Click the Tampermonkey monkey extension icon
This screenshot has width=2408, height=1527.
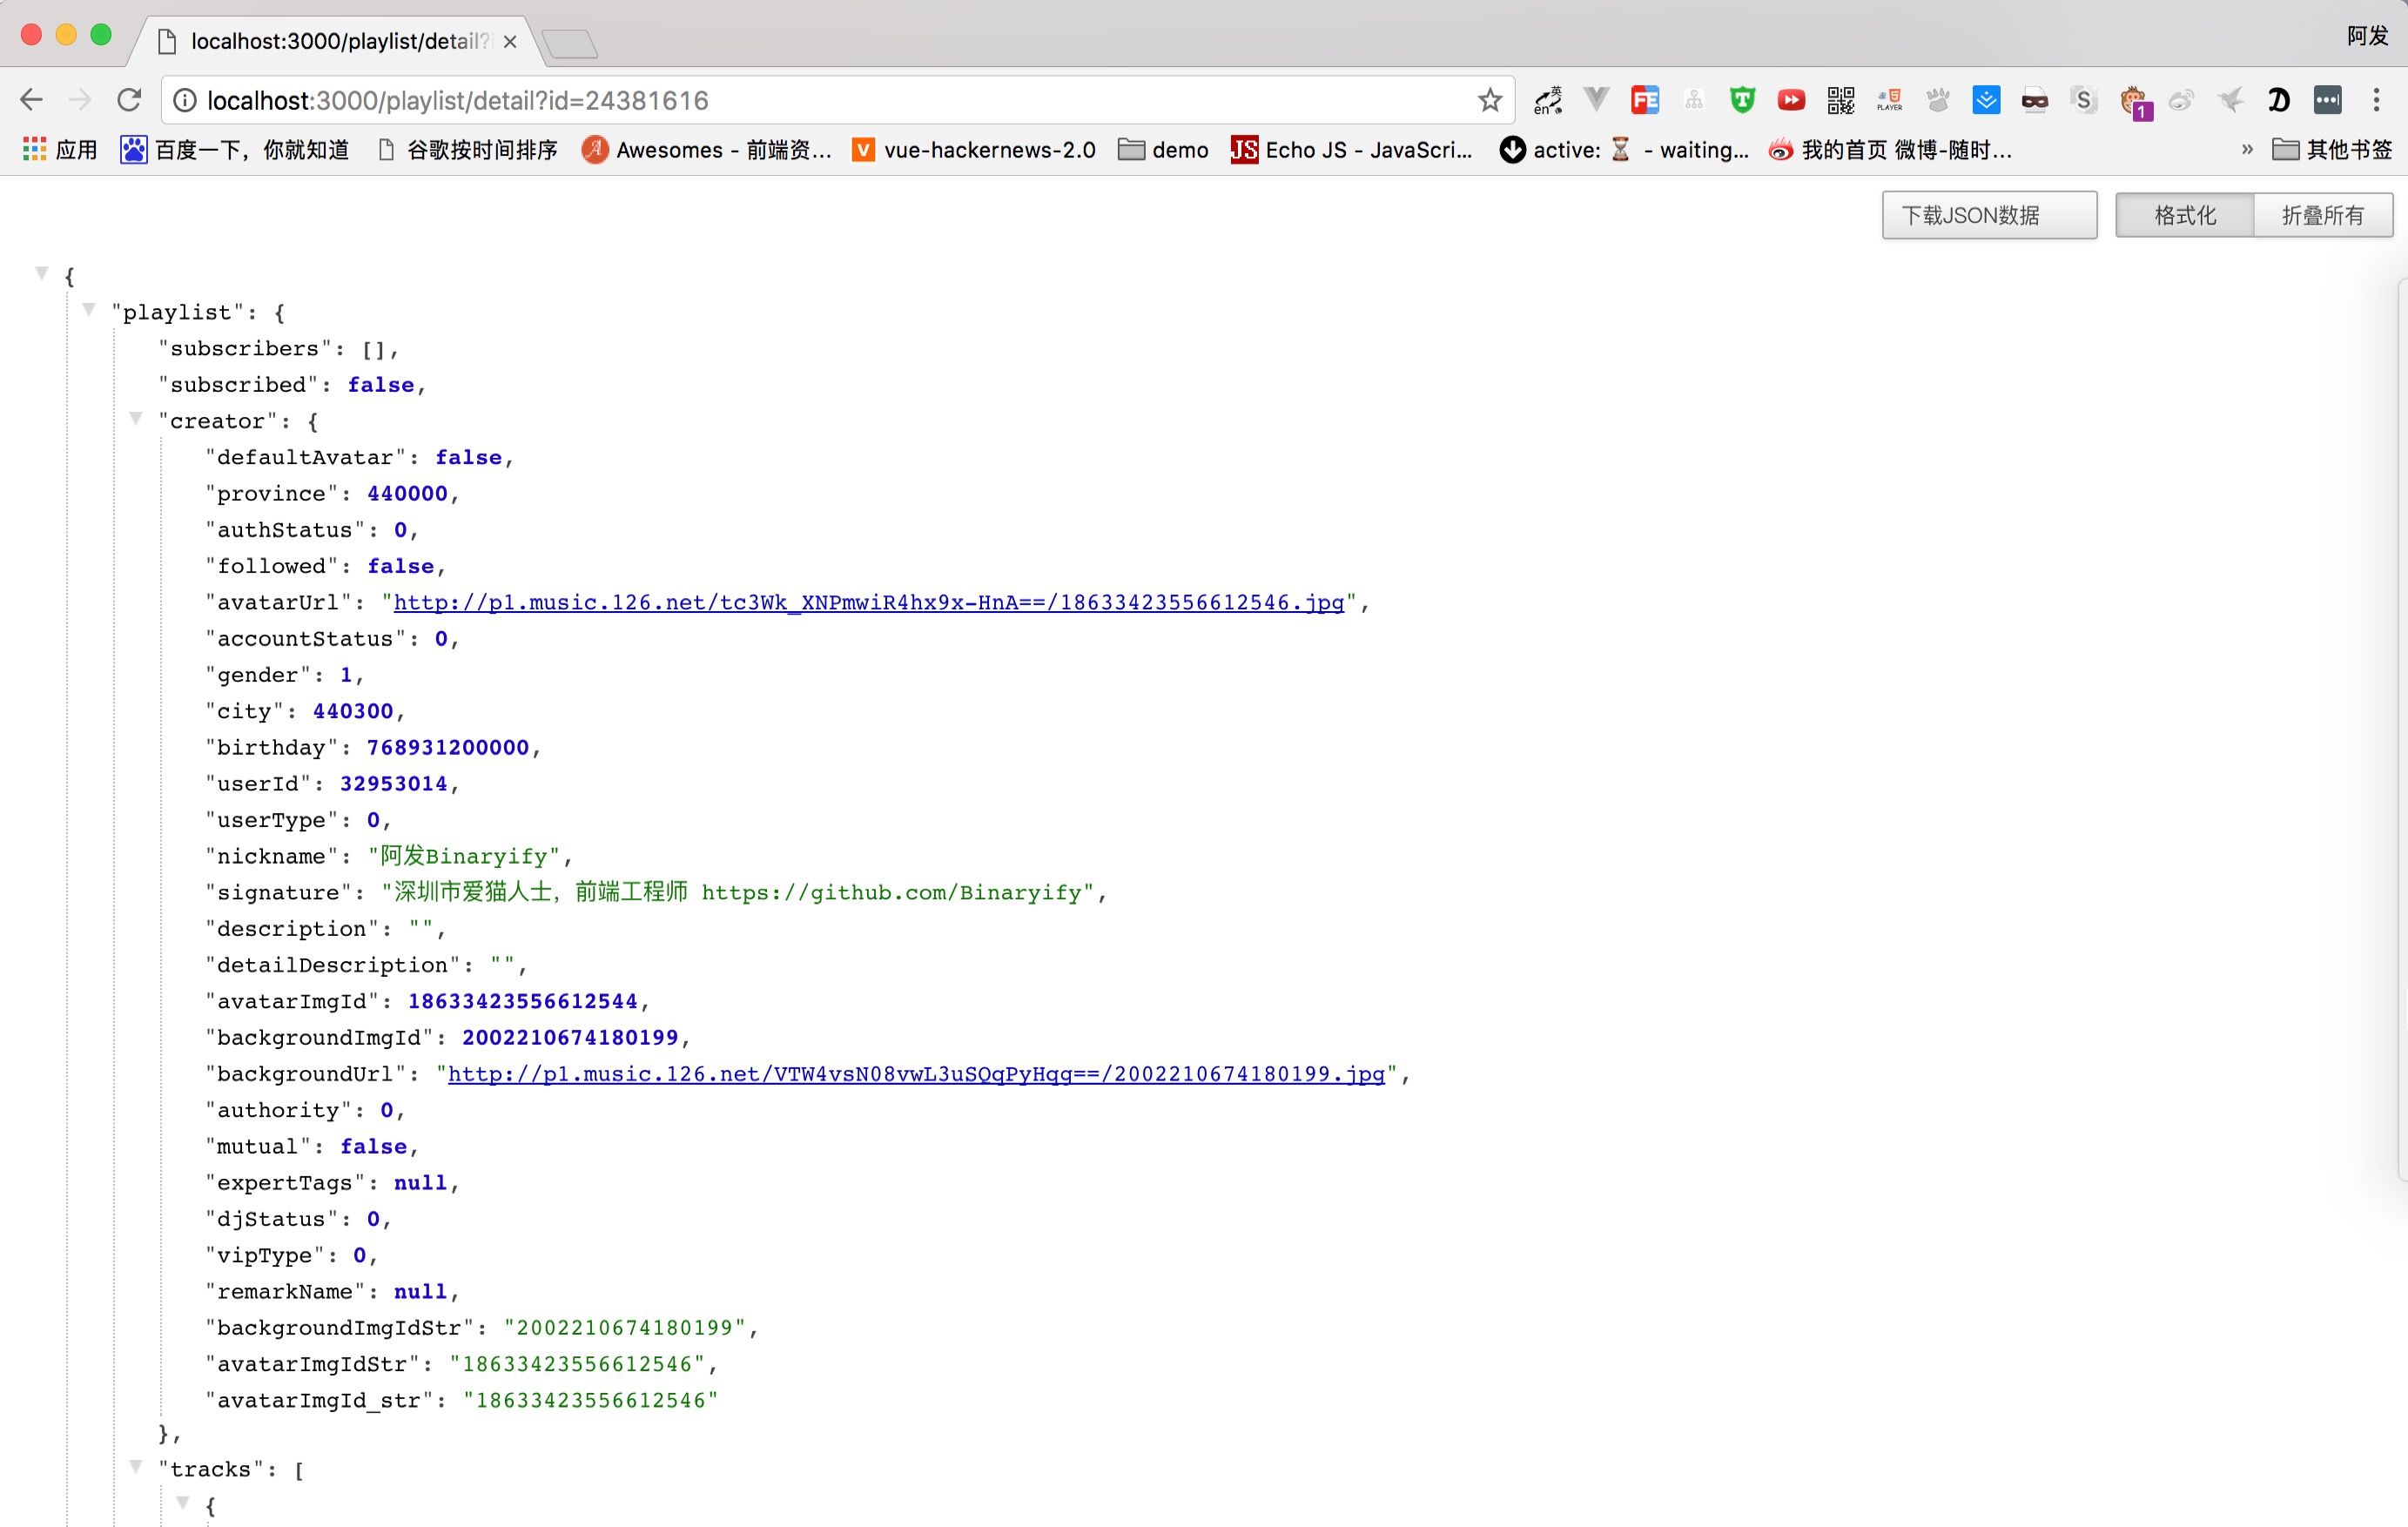(2134, 101)
